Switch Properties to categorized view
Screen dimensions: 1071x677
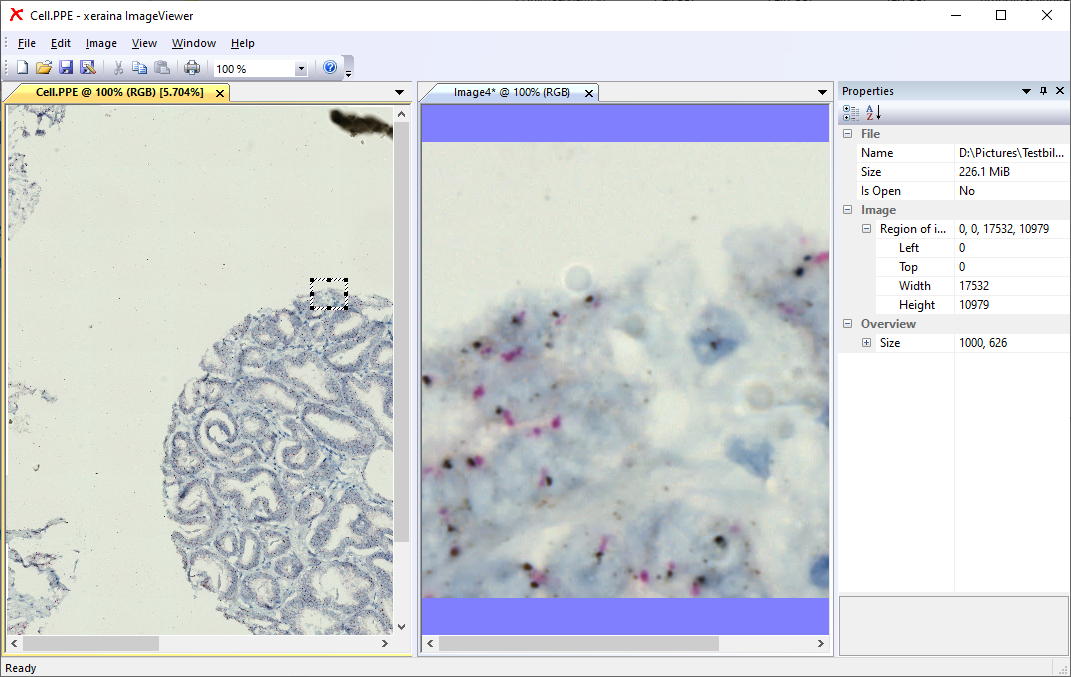coord(851,112)
